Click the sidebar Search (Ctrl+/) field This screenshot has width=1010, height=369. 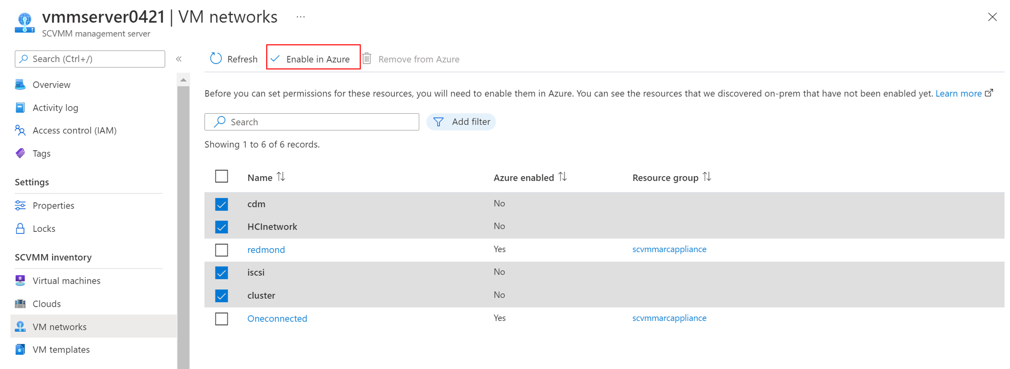pyautogui.click(x=90, y=59)
